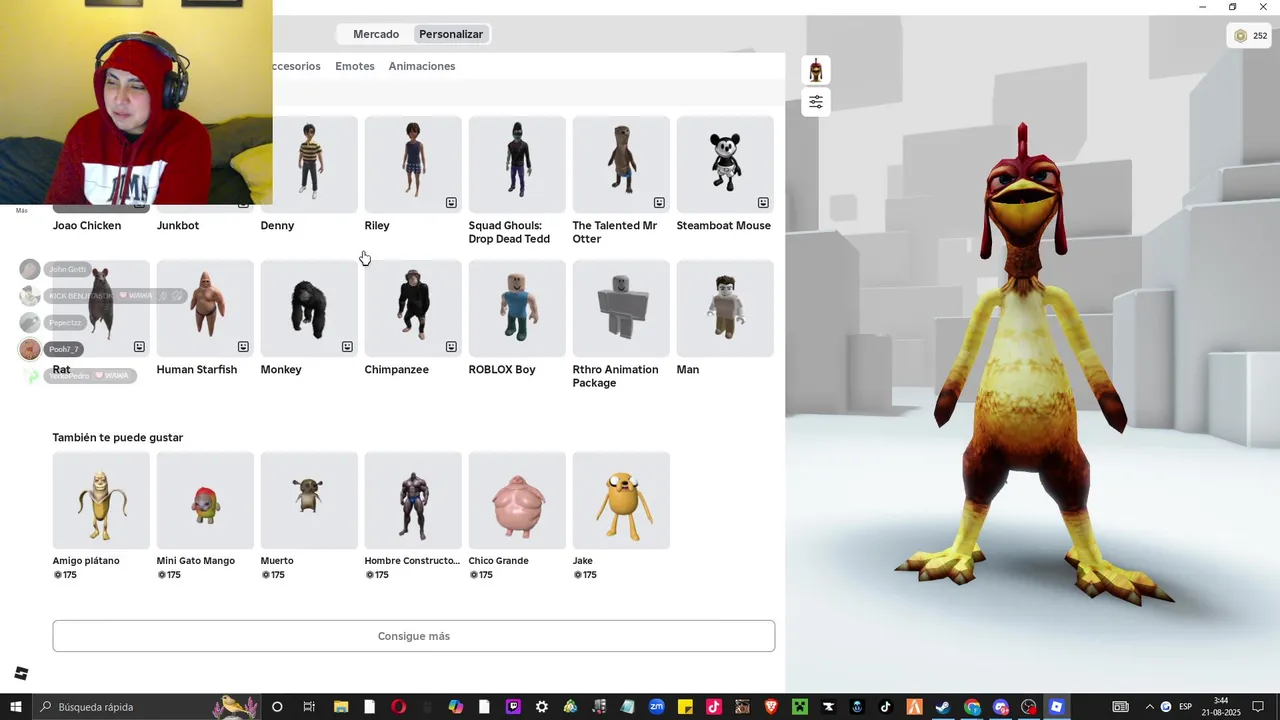Image resolution: width=1280 pixels, height=720 pixels.
Task: Click the Consigue más button
Action: (414, 636)
